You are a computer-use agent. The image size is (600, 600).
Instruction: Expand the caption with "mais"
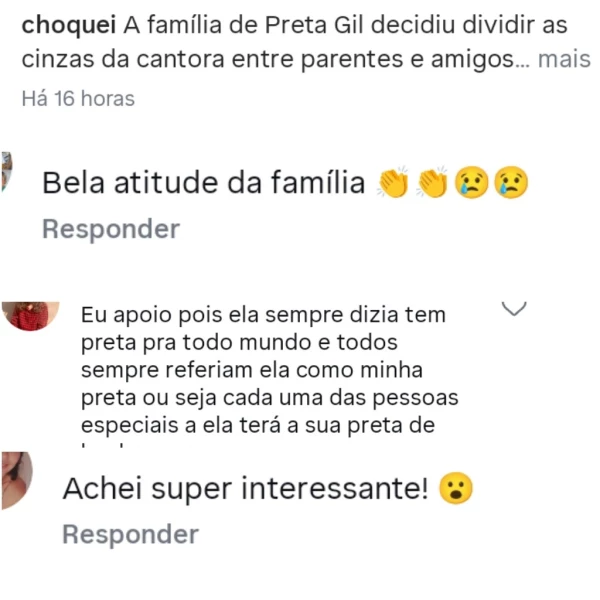point(564,60)
